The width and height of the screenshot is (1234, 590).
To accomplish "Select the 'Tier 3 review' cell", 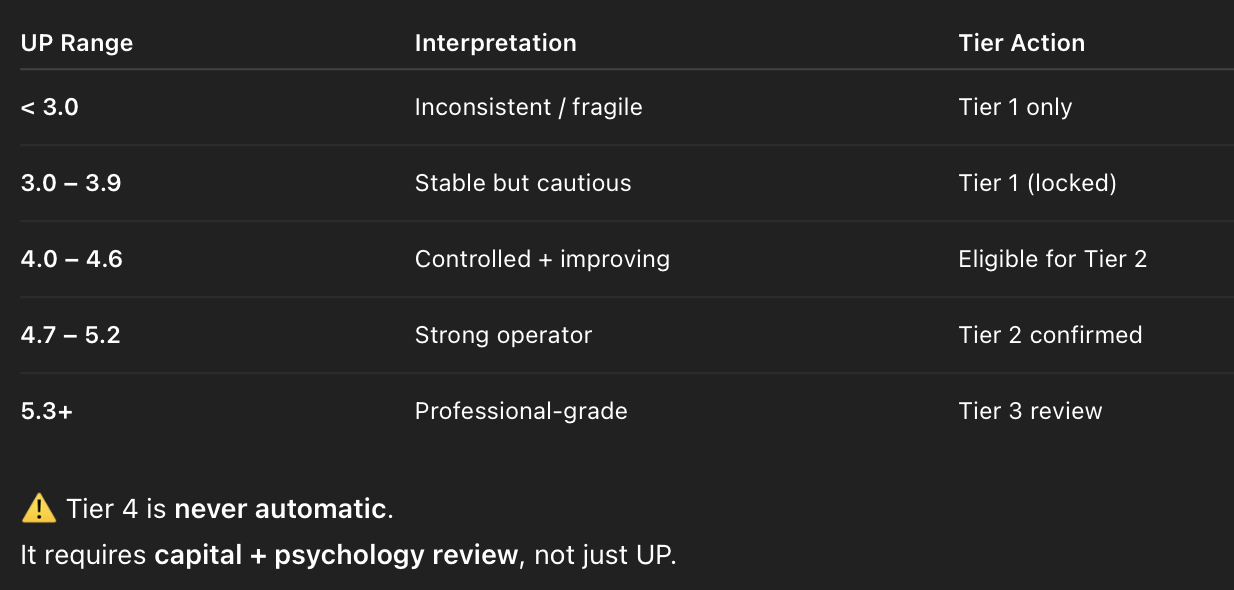I will tap(1030, 411).
